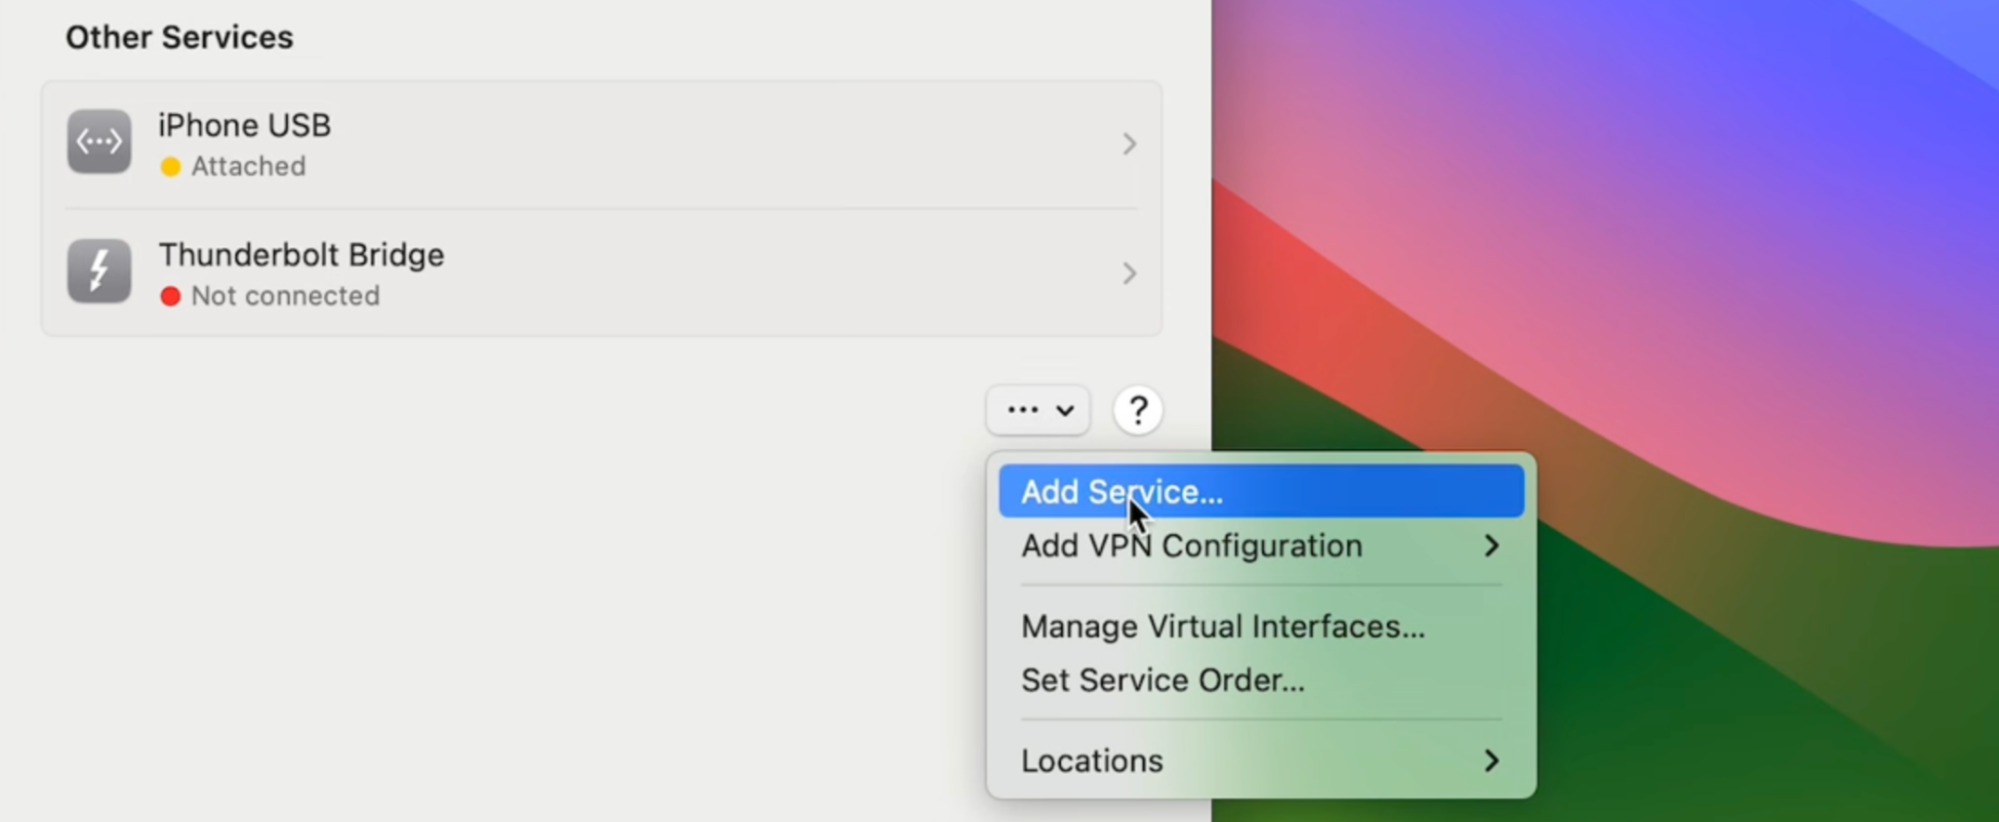The height and width of the screenshot is (822, 1999).
Task: Click the iPhone USB network icon
Action: tap(99, 142)
